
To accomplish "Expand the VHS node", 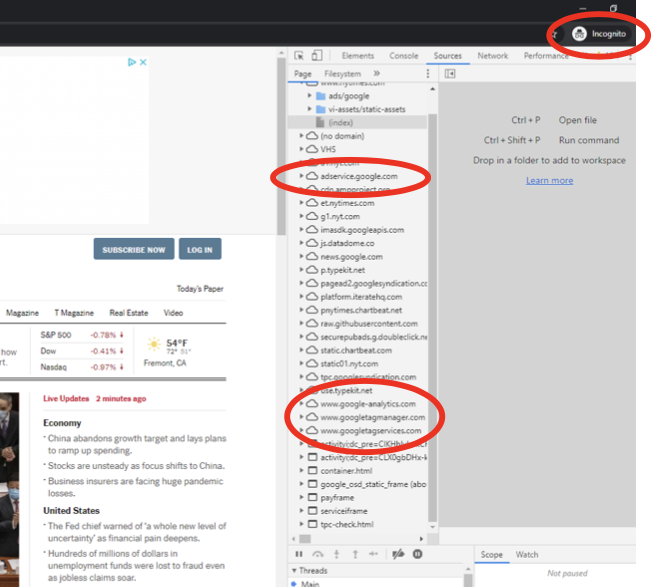I will pyautogui.click(x=301, y=149).
